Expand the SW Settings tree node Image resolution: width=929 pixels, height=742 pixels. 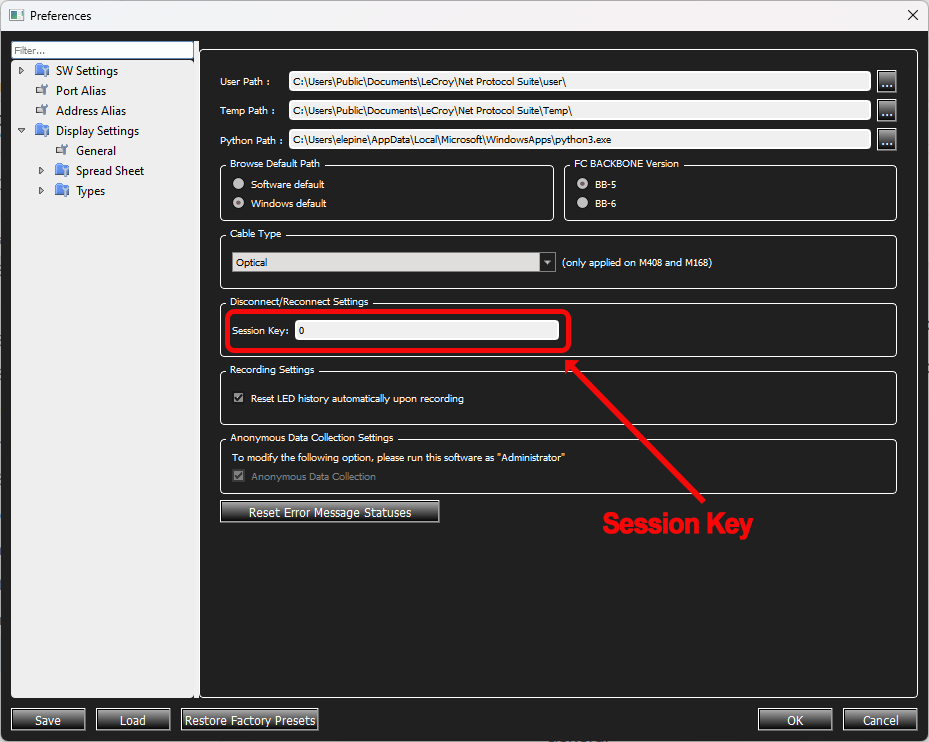pos(21,71)
